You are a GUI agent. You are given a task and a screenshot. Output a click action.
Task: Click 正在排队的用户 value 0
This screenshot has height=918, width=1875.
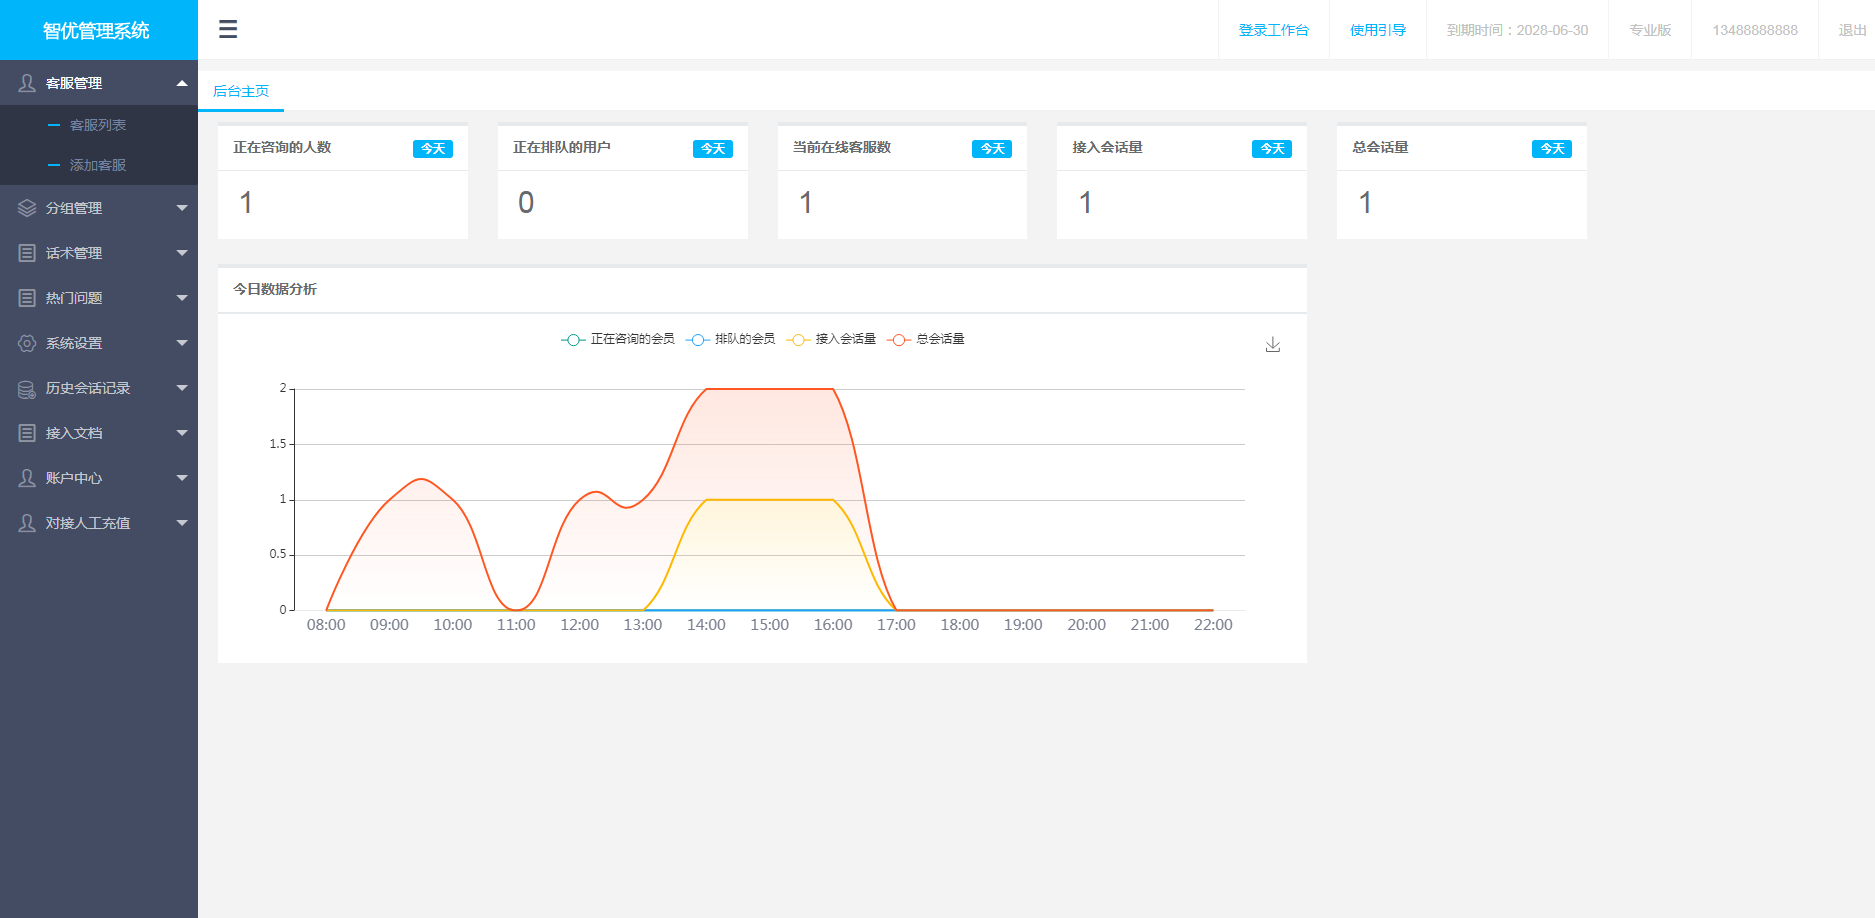(526, 203)
